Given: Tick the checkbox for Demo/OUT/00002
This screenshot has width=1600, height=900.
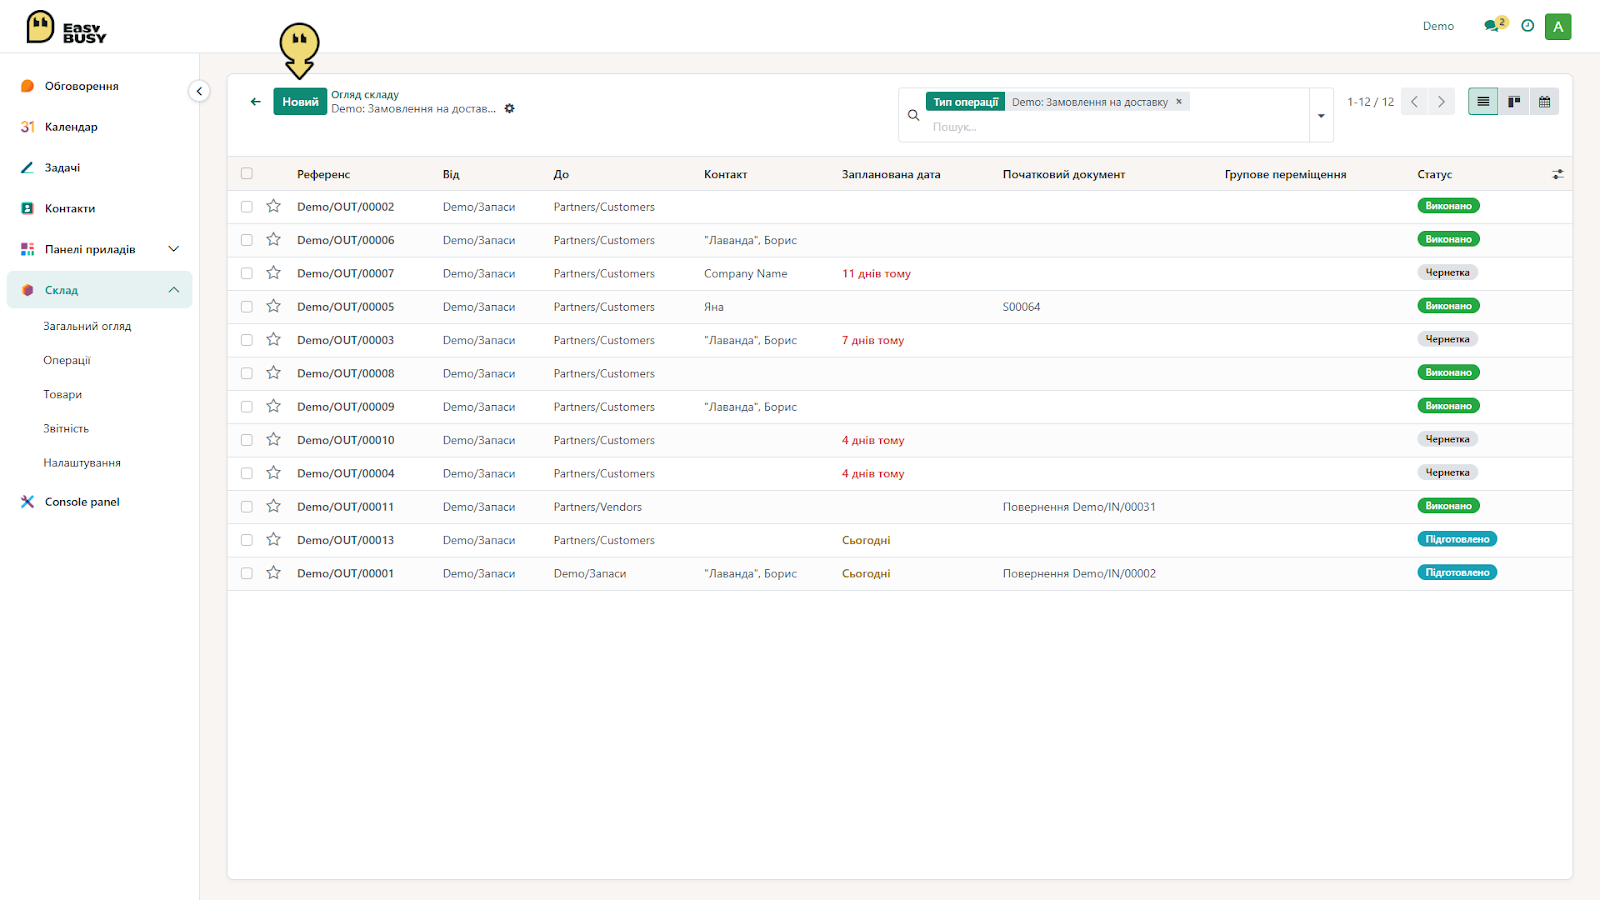Looking at the screenshot, I should [247, 207].
